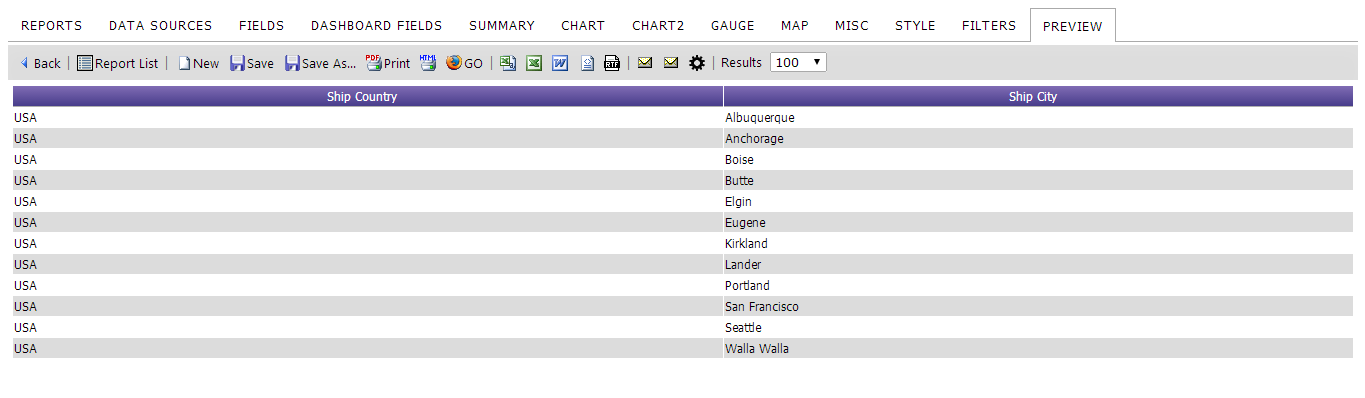Select the Anchorage city cell
The width and height of the screenshot is (1365, 398).
(1038, 139)
